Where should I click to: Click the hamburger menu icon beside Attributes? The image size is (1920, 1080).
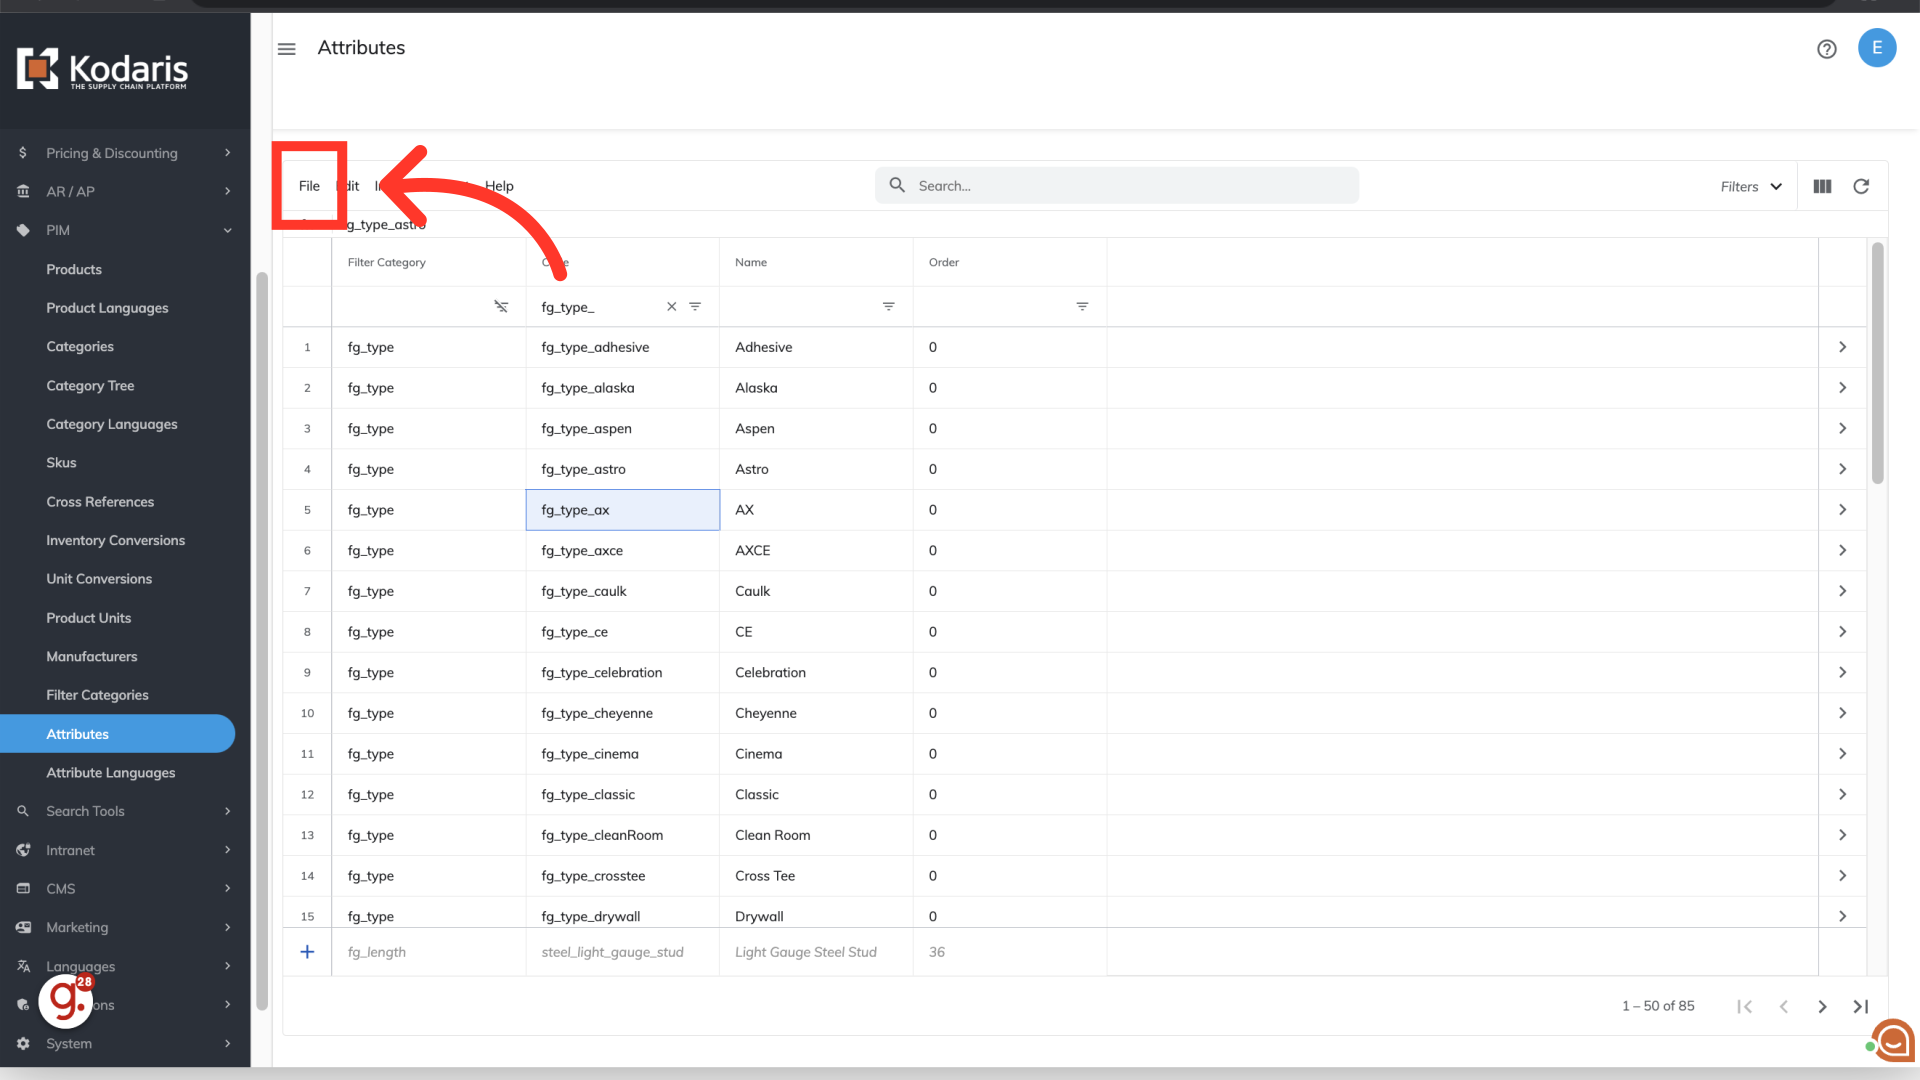point(287,49)
